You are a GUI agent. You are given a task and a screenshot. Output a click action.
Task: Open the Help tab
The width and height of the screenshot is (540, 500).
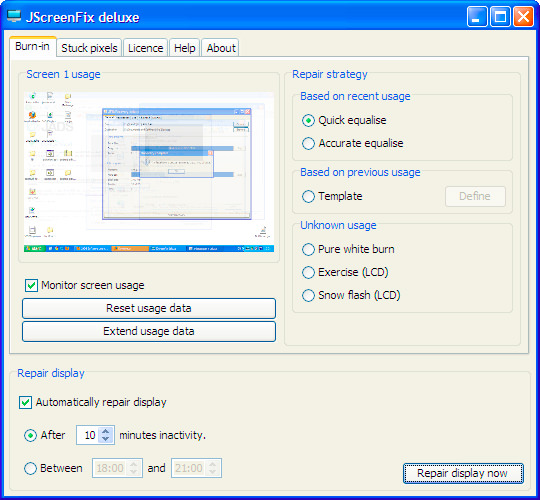pyautogui.click(x=185, y=48)
